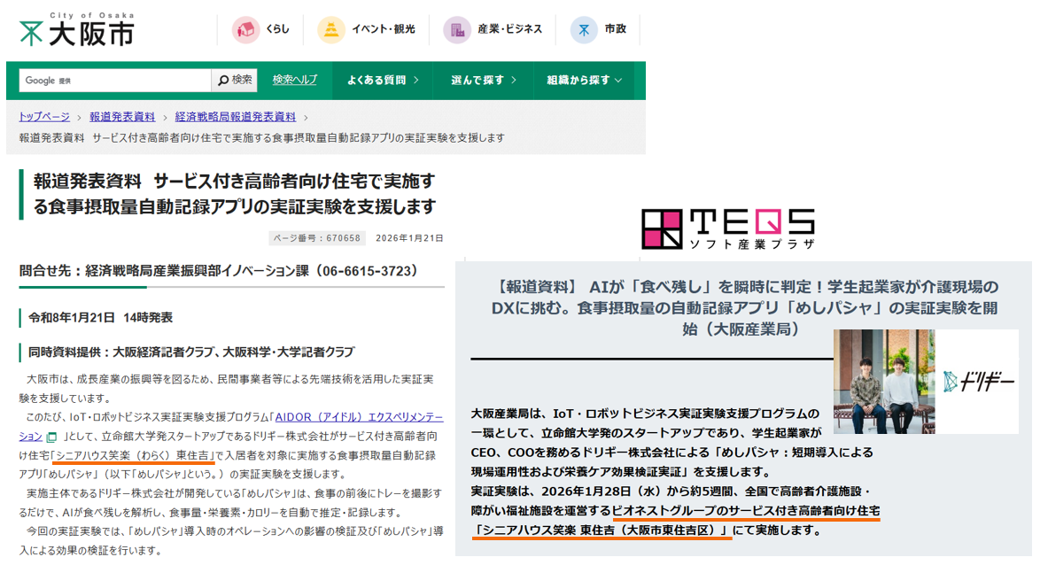Go to トップページ breadcrumb
1040x565 pixels.
tap(44, 117)
